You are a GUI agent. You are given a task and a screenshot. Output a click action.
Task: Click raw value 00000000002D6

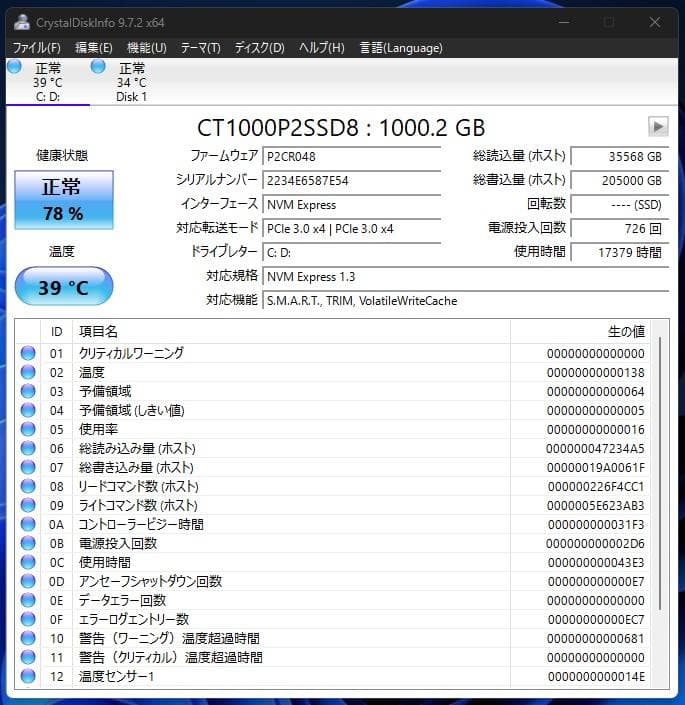point(595,544)
